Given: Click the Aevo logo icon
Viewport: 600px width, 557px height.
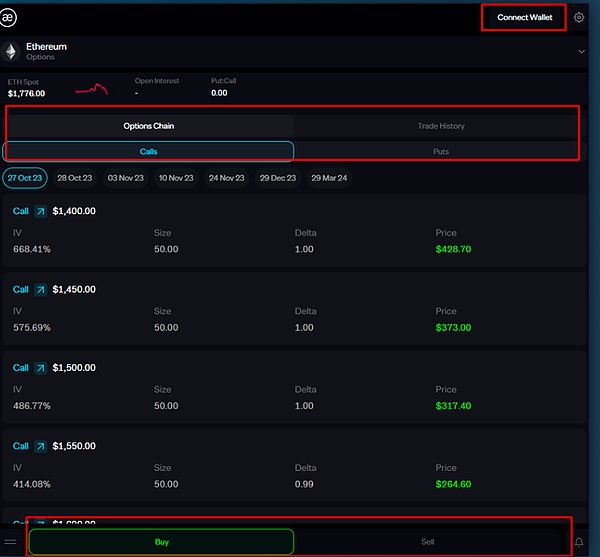Looking at the screenshot, I should (x=13, y=17).
